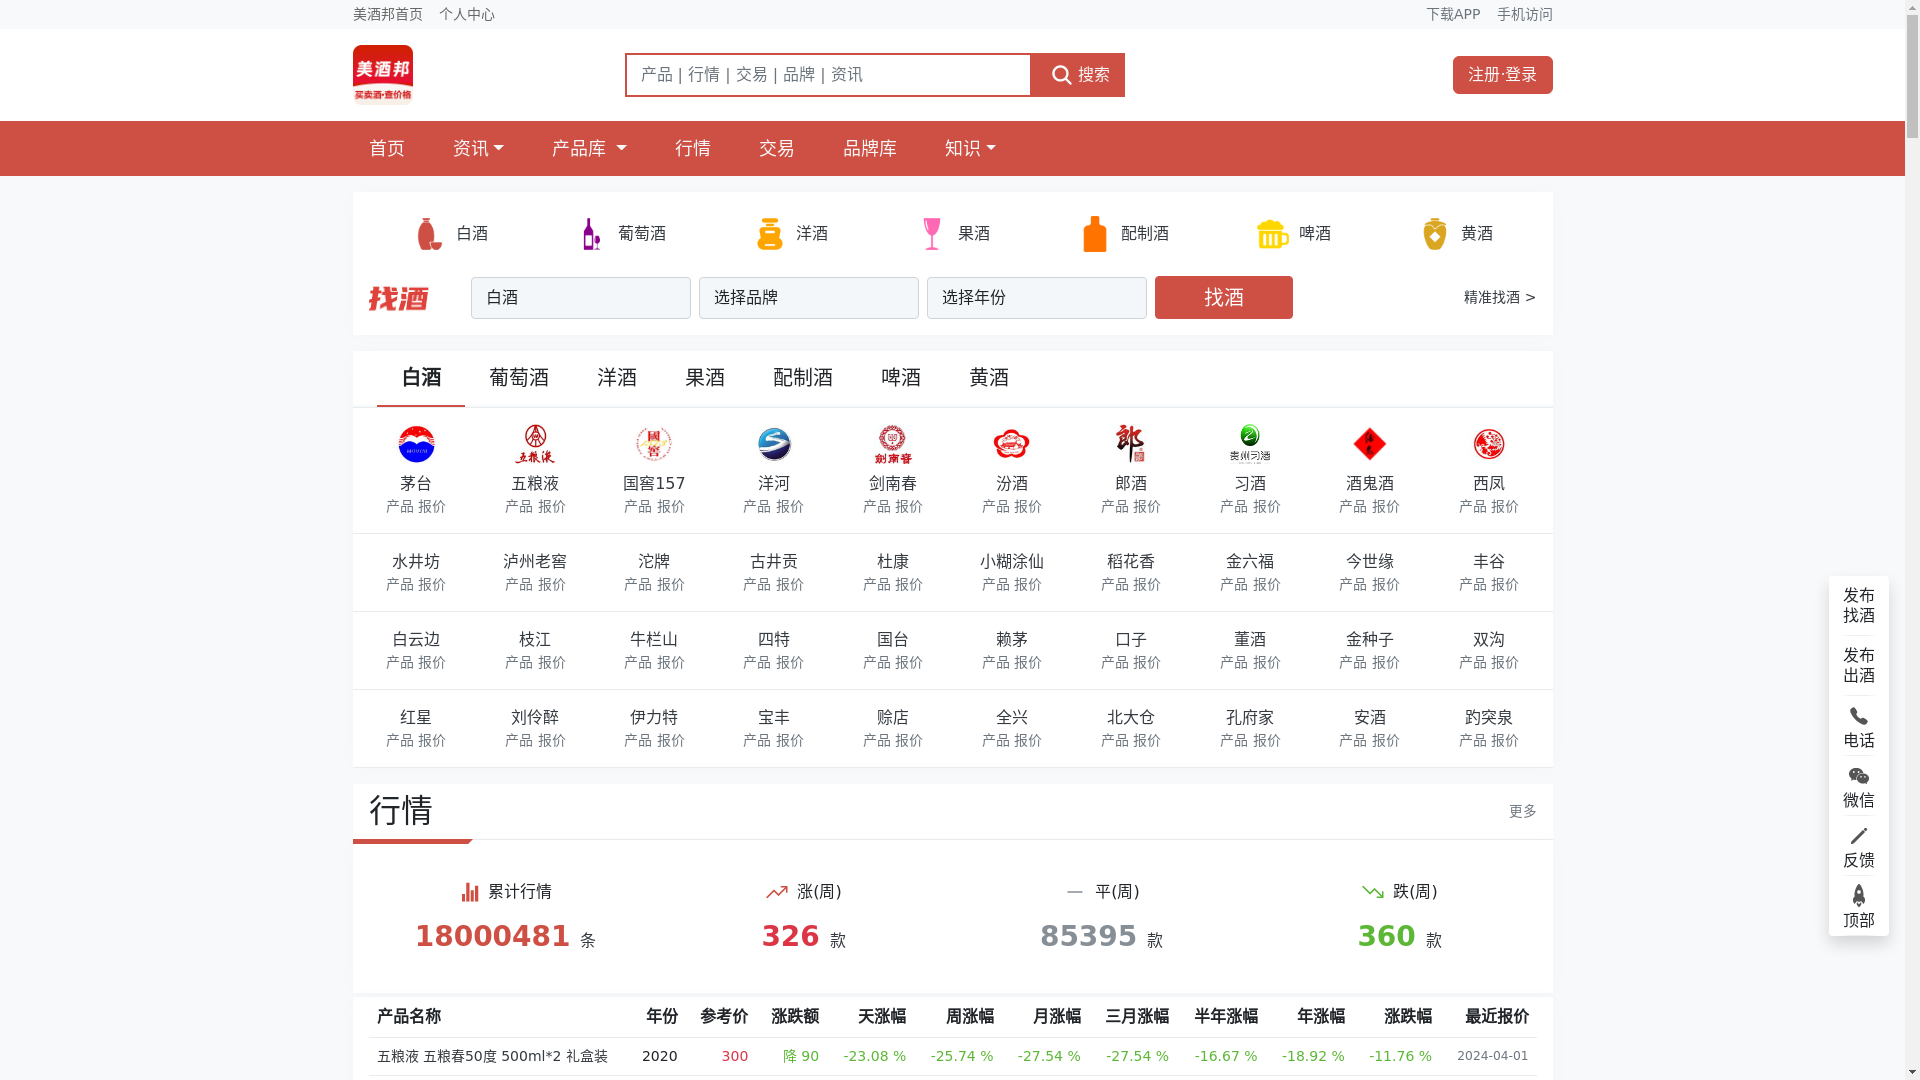Image resolution: width=1920 pixels, height=1080 pixels.
Task: Click the 注册·登录 button
Action: [1502, 75]
